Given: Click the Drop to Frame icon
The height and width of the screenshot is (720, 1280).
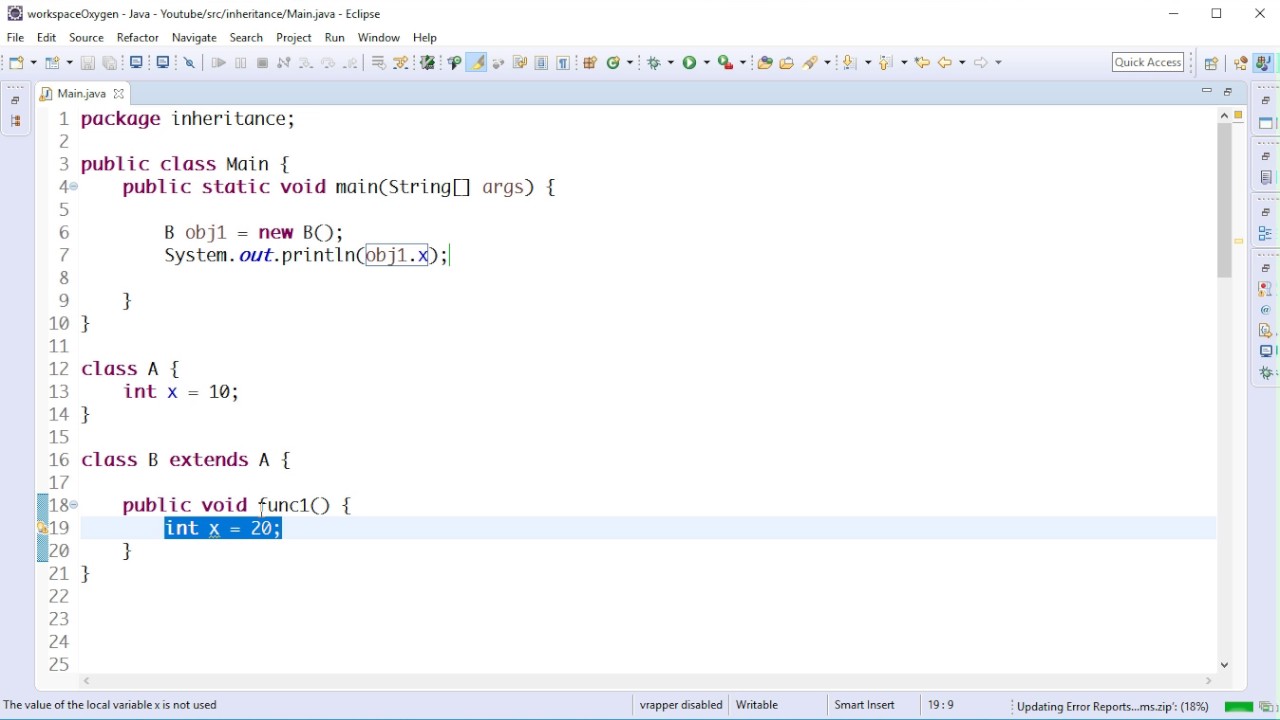Looking at the screenshot, I should tap(379, 62).
